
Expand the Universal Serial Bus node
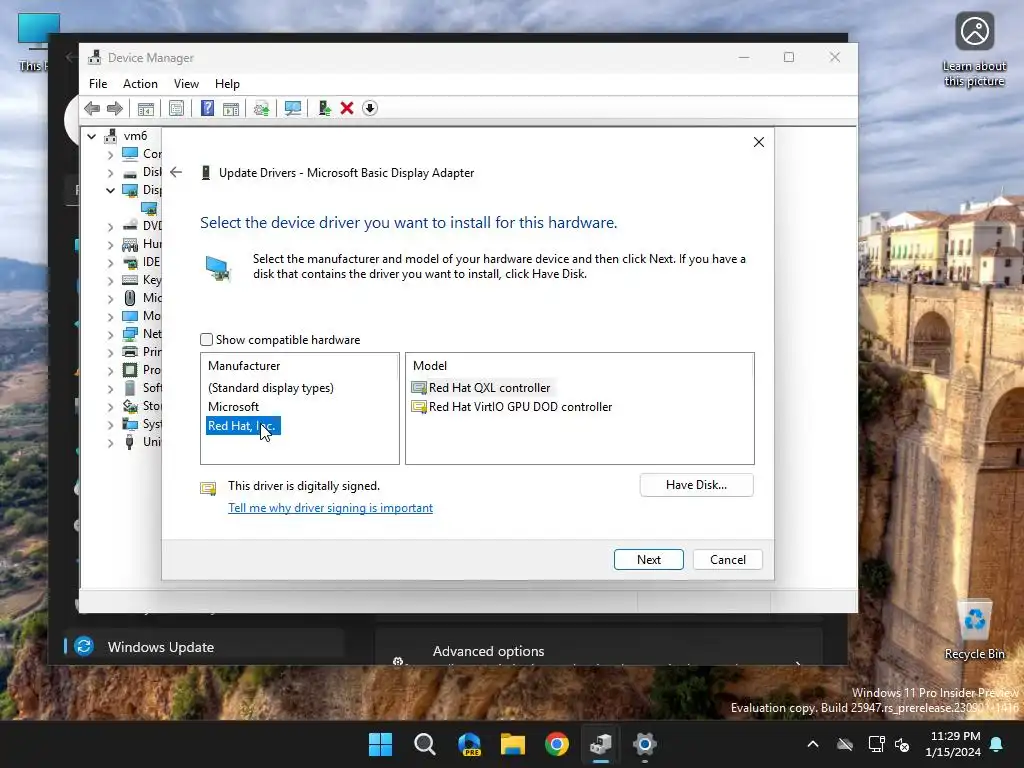[x=110, y=442]
